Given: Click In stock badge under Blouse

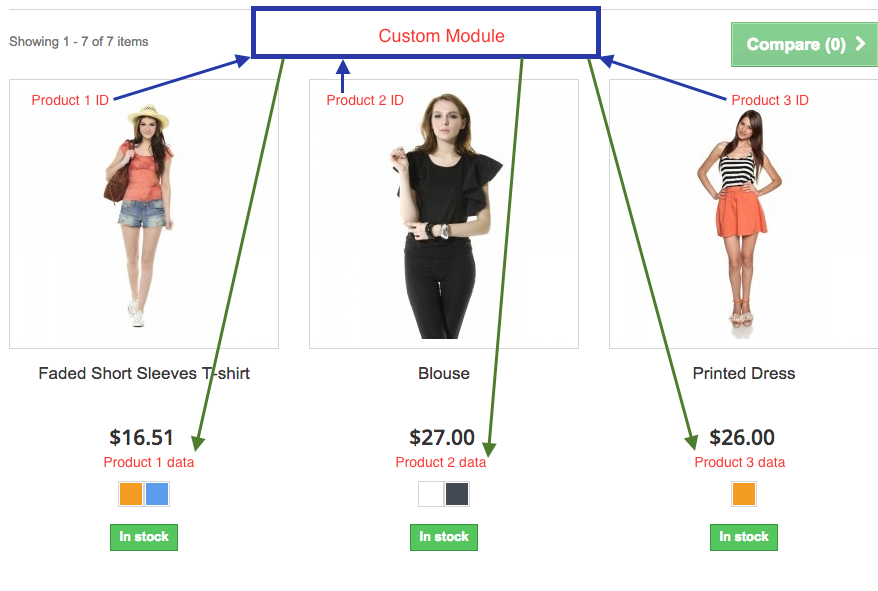Looking at the screenshot, I should coord(444,537).
